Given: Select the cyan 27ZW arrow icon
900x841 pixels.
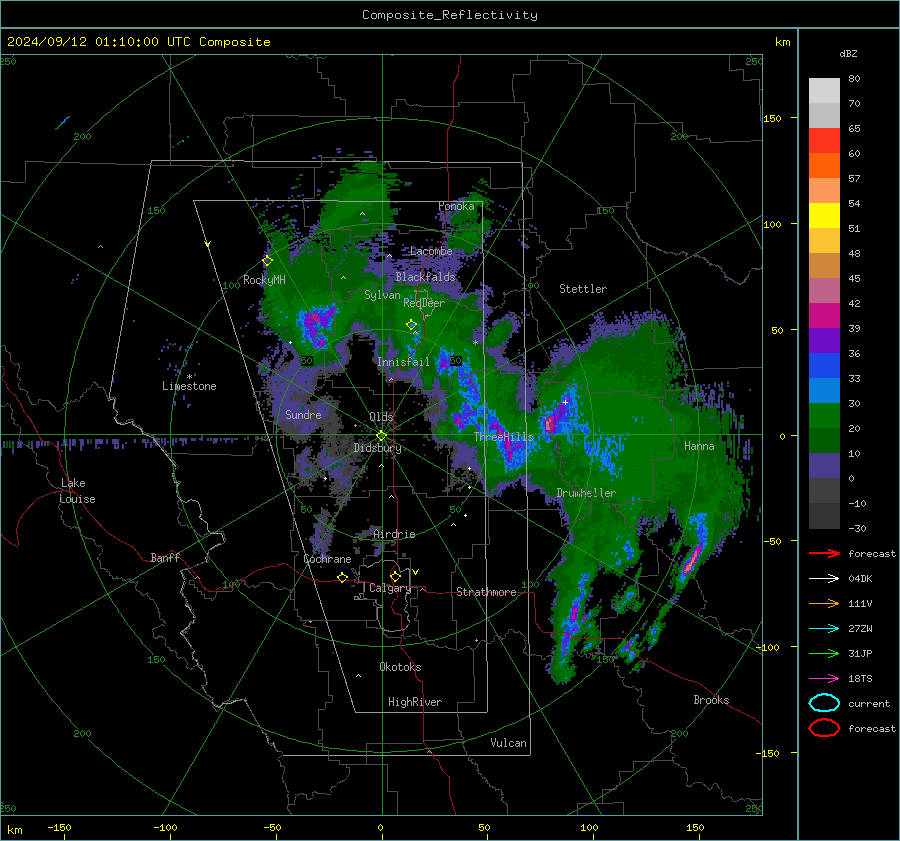Looking at the screenshot, I should pos(824,629).
